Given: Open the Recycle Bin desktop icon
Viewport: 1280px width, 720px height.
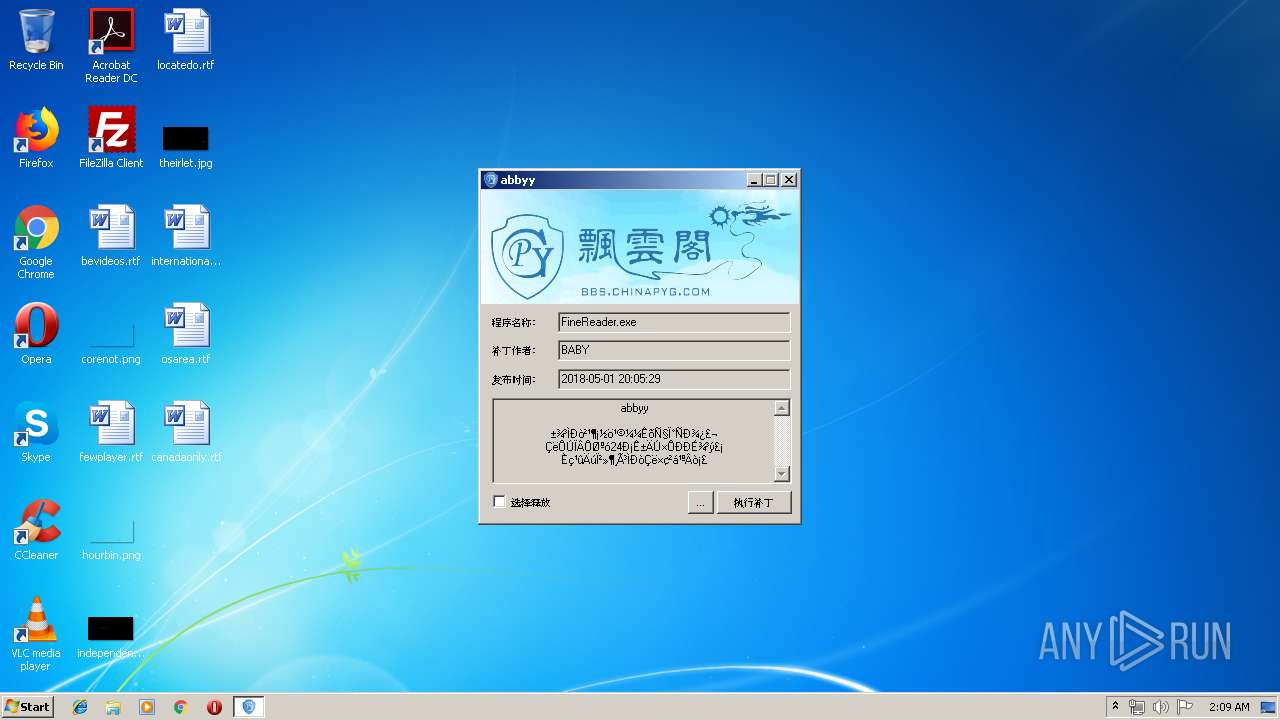Looking at the screenshot, I should [x=36, y=40].
